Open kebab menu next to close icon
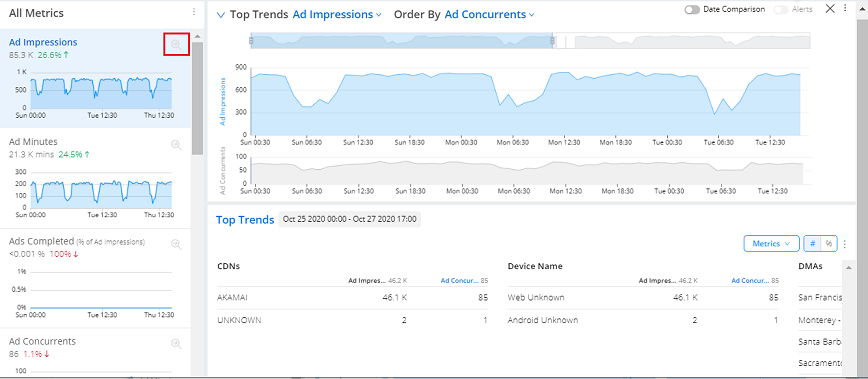 point(845,8)
